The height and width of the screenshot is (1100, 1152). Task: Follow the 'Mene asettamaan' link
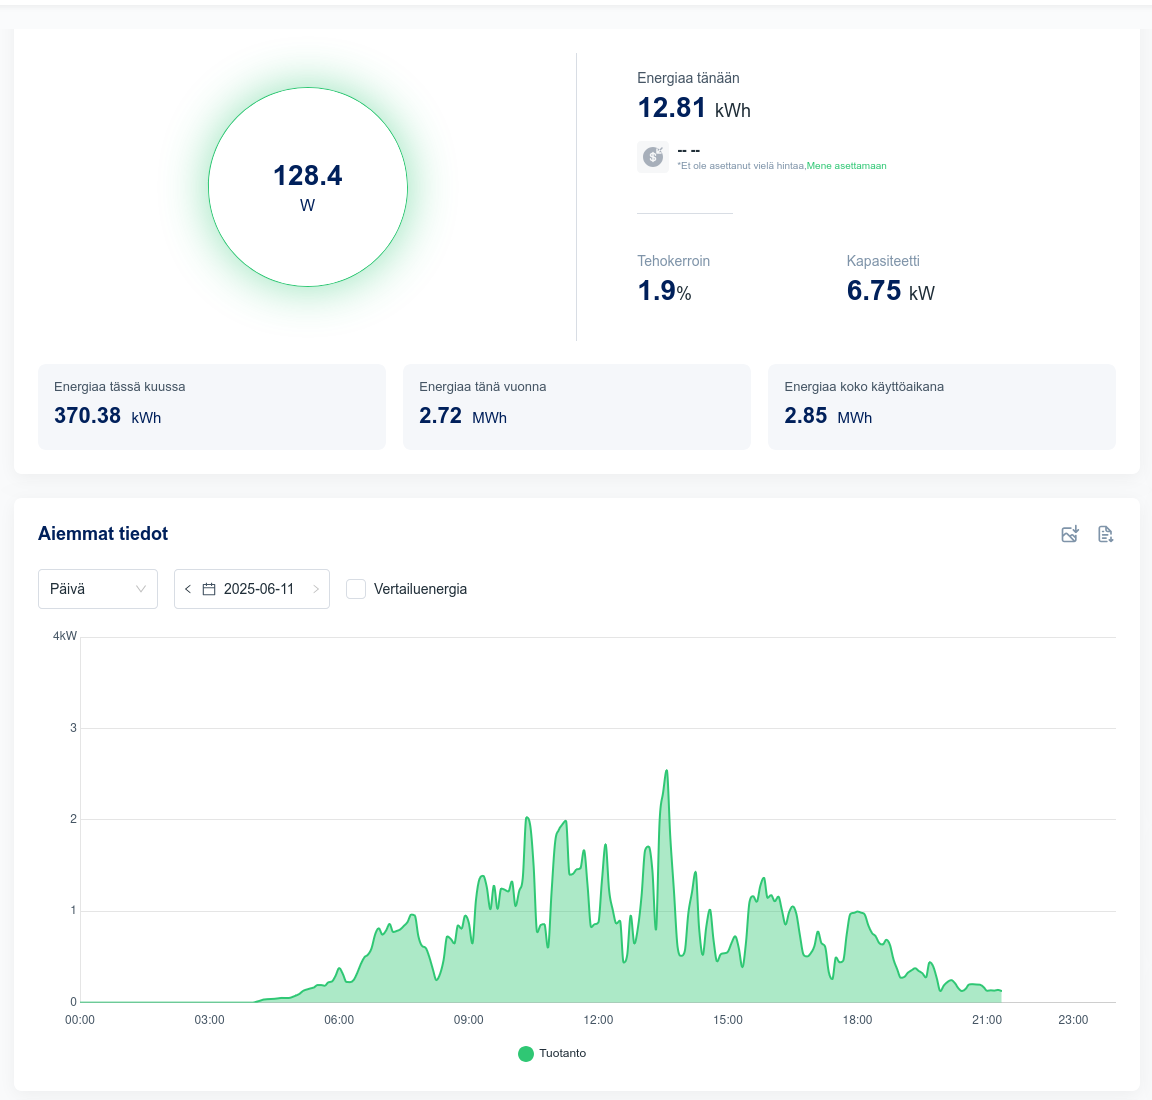point(846,166)
